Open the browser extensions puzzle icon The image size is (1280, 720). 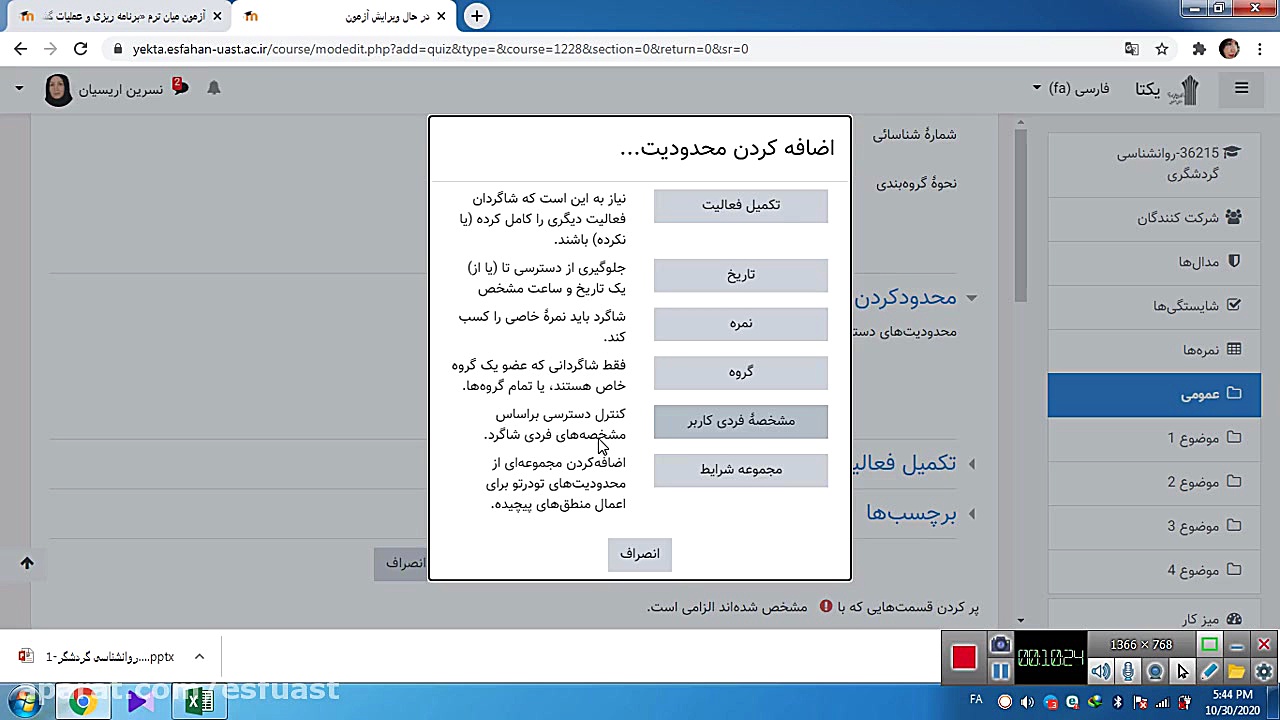(1199, 49)
